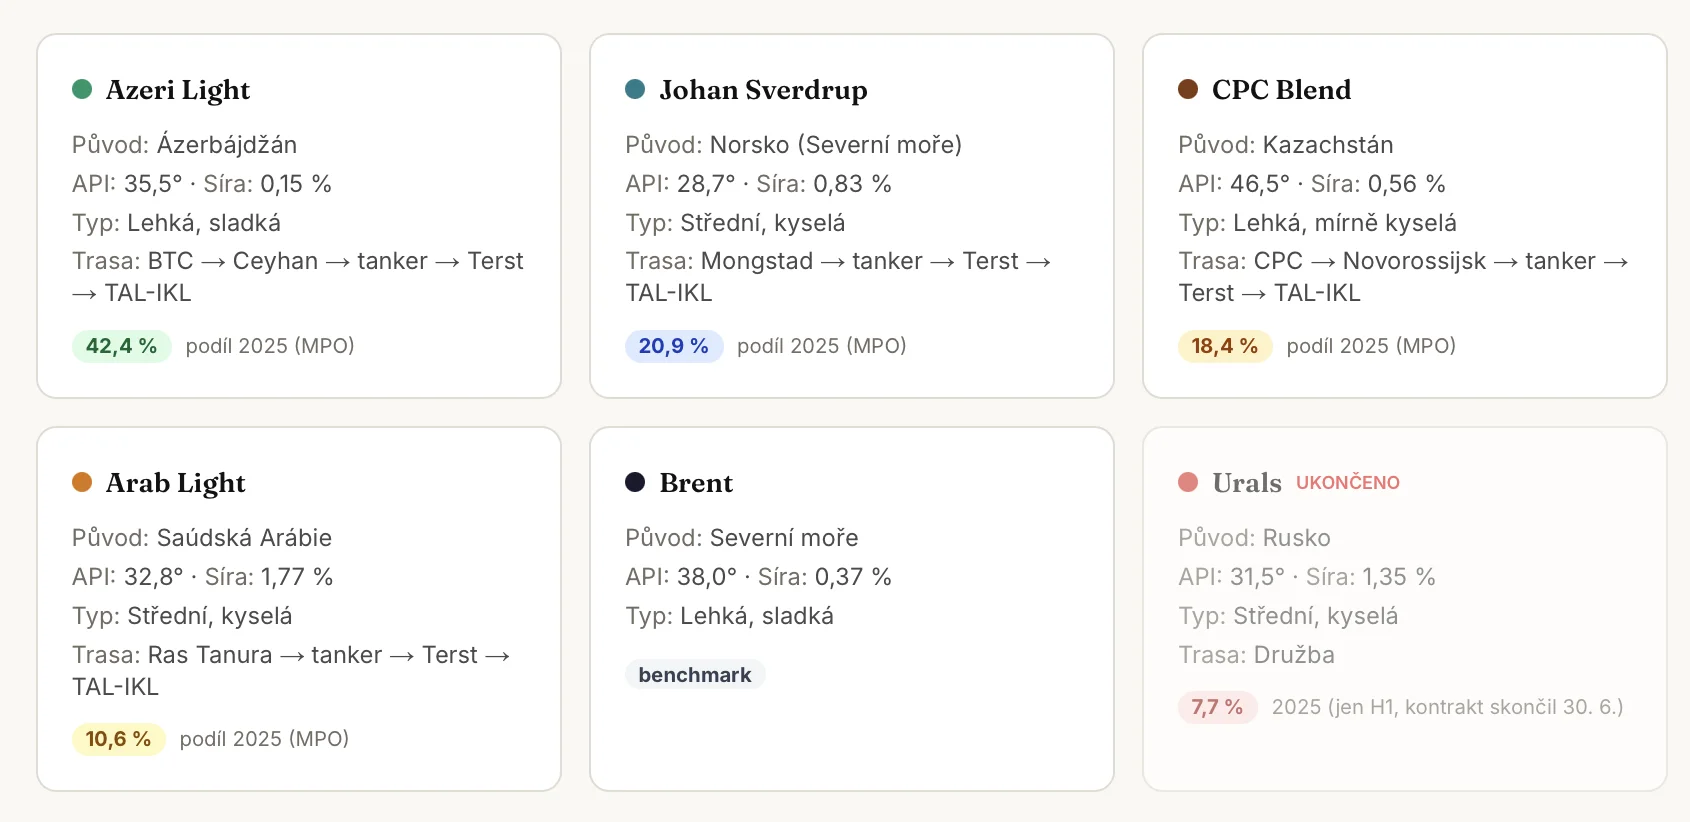Viewport: 1690px width, 822px height.
Task: Open the Johan Sverdrup heading
Action: (x=763, y=90)
